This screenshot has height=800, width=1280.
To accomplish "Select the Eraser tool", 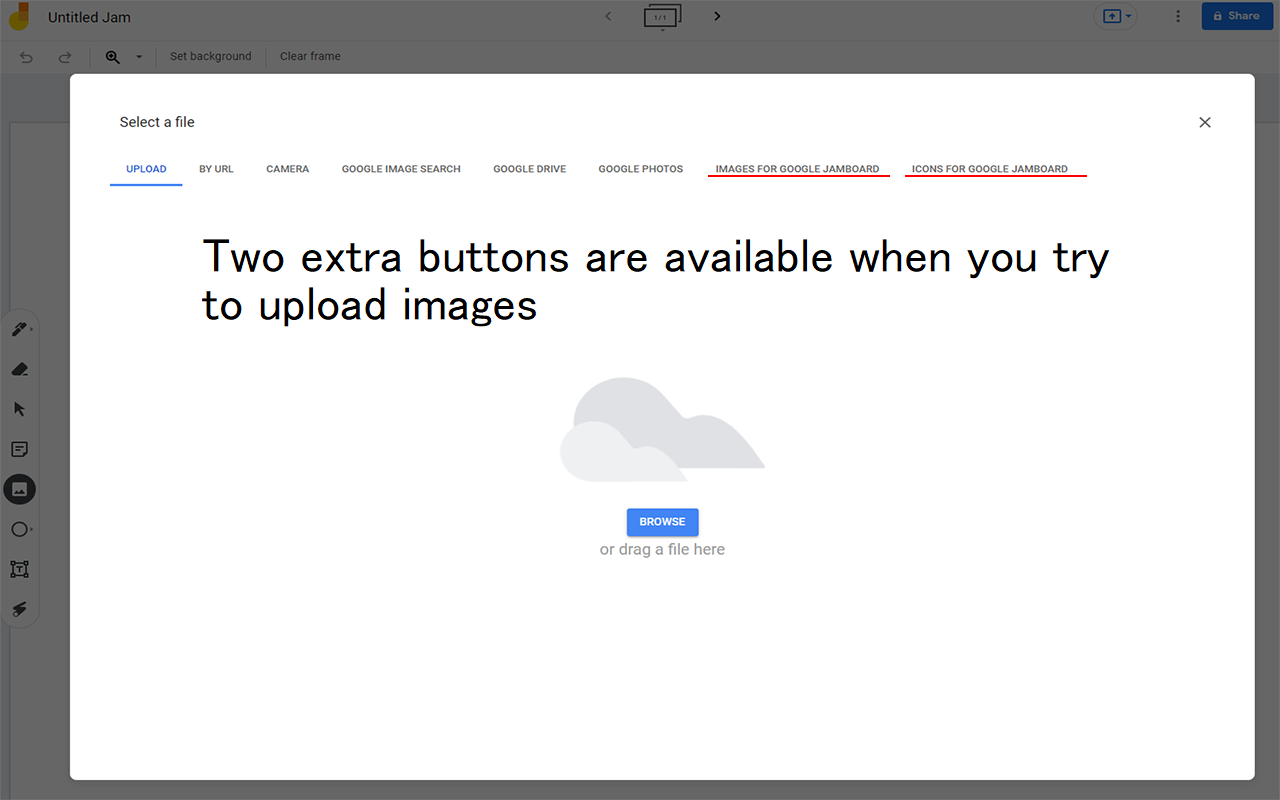I will tap(20, 369).
